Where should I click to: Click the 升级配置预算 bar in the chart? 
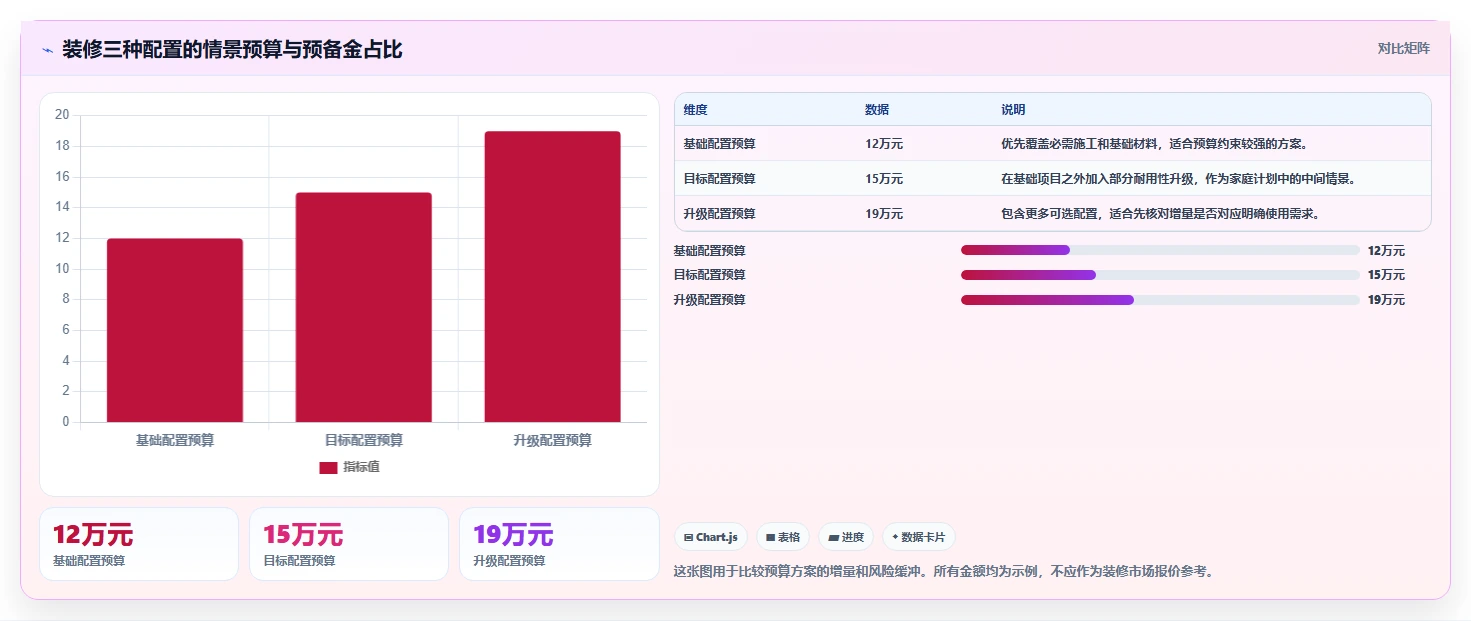pyautogui.click(x=553, y=276)
